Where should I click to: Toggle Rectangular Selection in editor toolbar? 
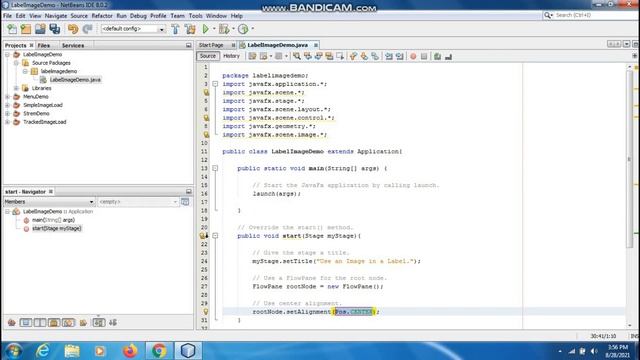[x=340, y=56]
